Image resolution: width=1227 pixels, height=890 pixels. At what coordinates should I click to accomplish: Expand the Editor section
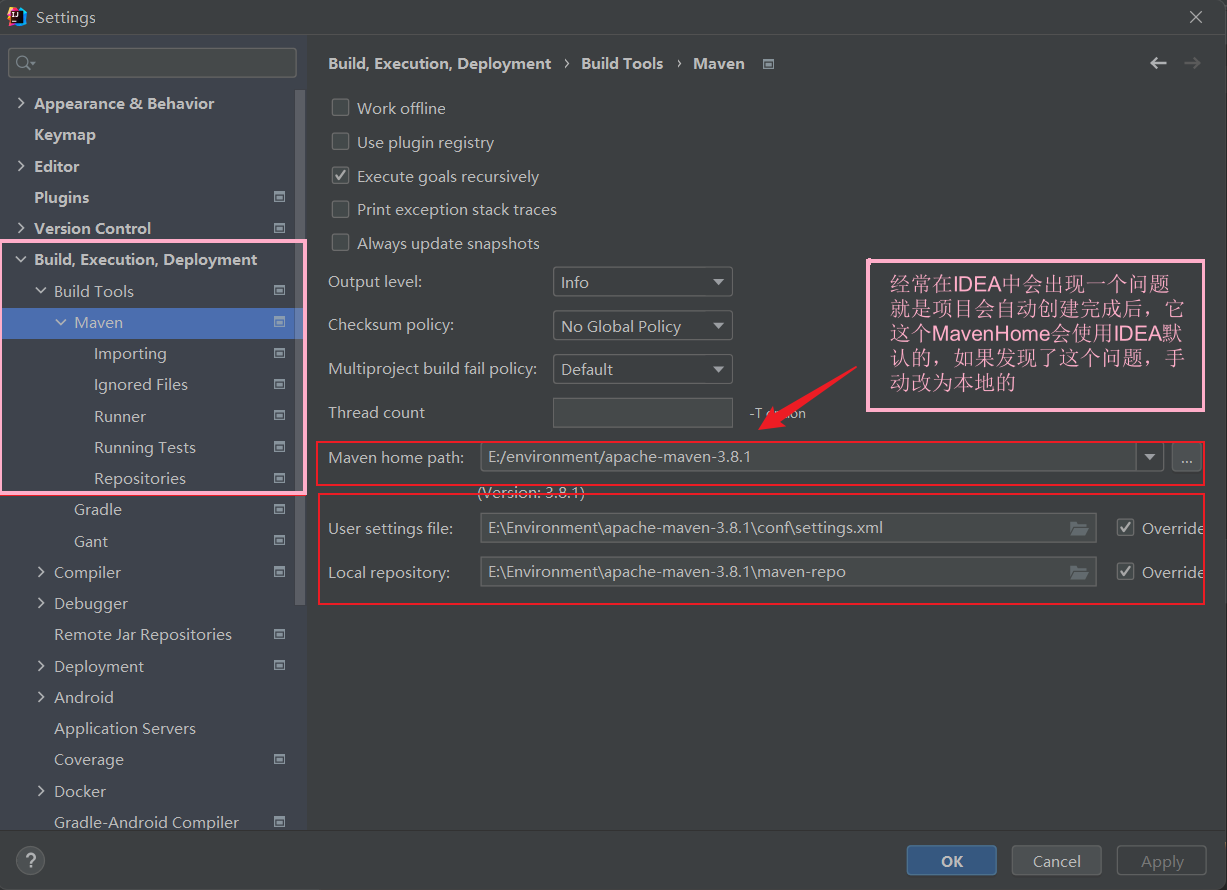pyautogui.click(x=21, y=166)
